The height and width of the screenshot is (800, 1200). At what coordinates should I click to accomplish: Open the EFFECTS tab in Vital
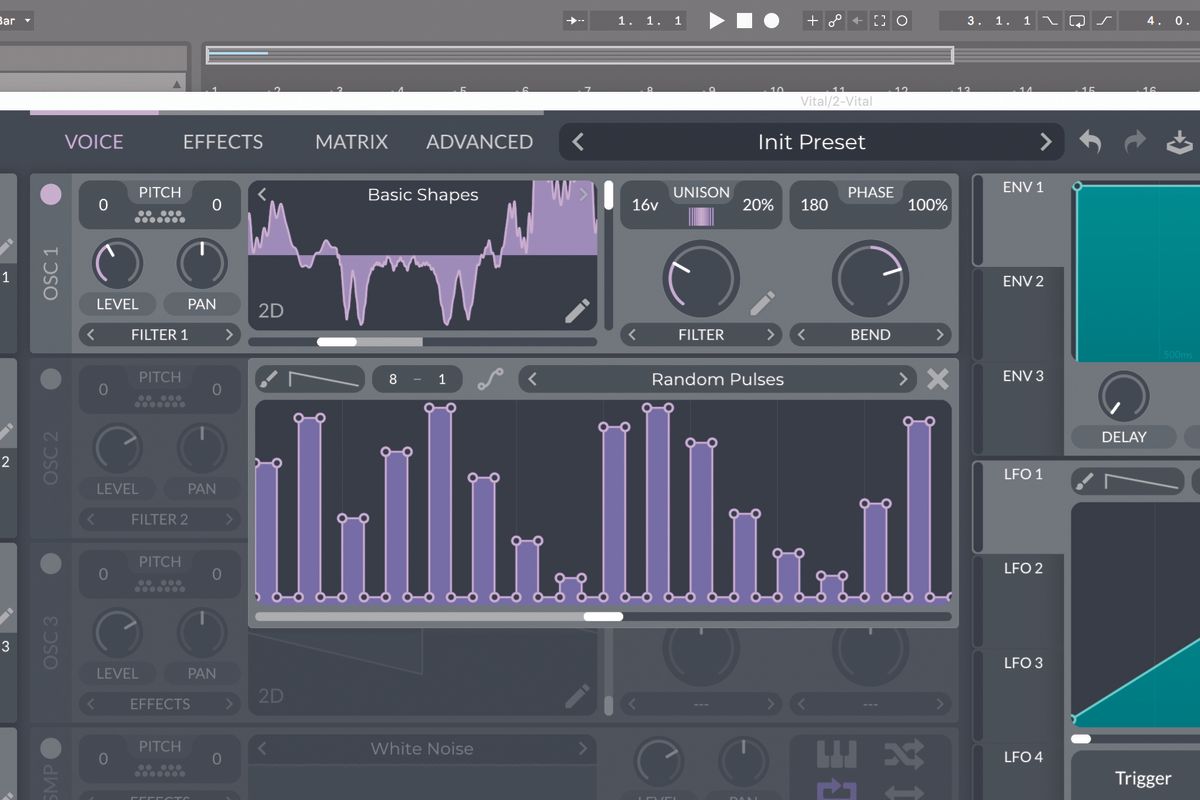[x=222, y=141]
